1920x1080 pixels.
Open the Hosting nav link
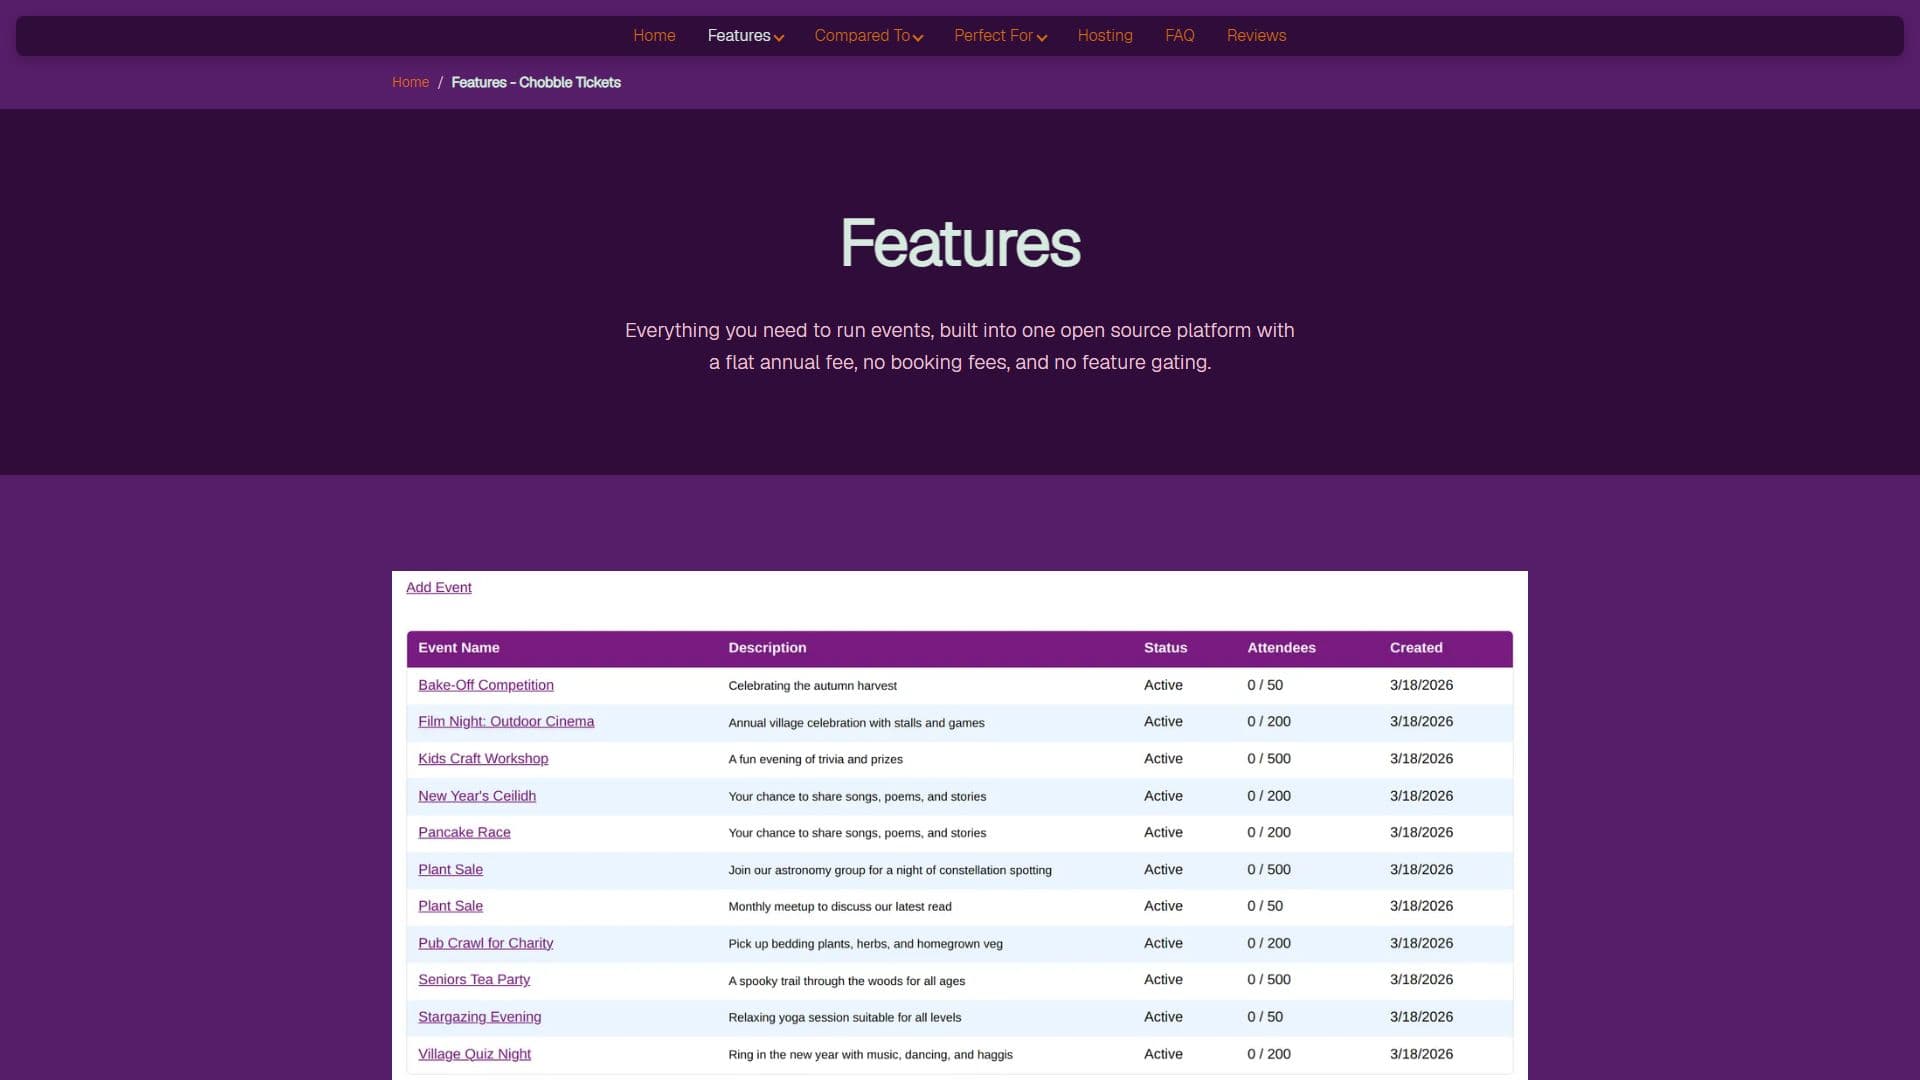[x=1105, y=35]
